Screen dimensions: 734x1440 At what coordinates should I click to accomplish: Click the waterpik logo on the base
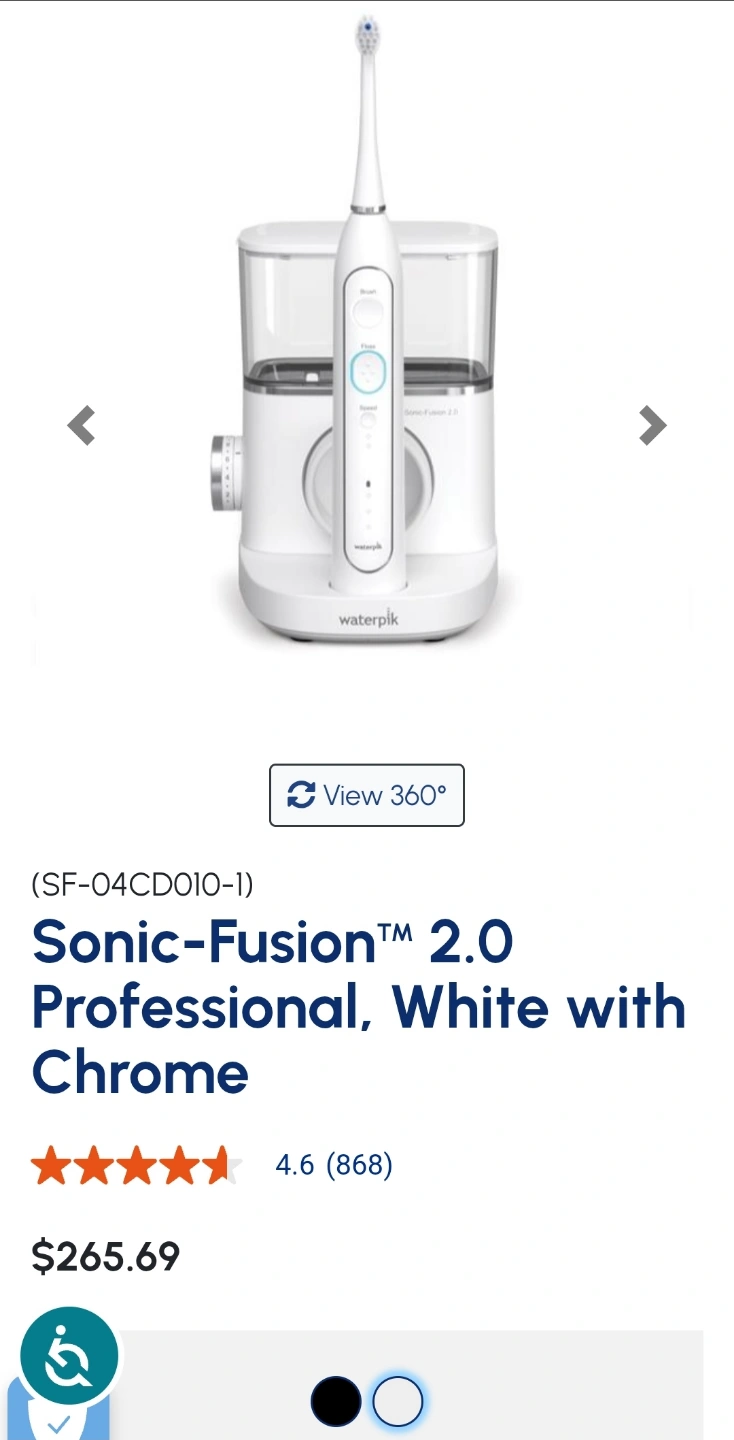tap(368, 619)
